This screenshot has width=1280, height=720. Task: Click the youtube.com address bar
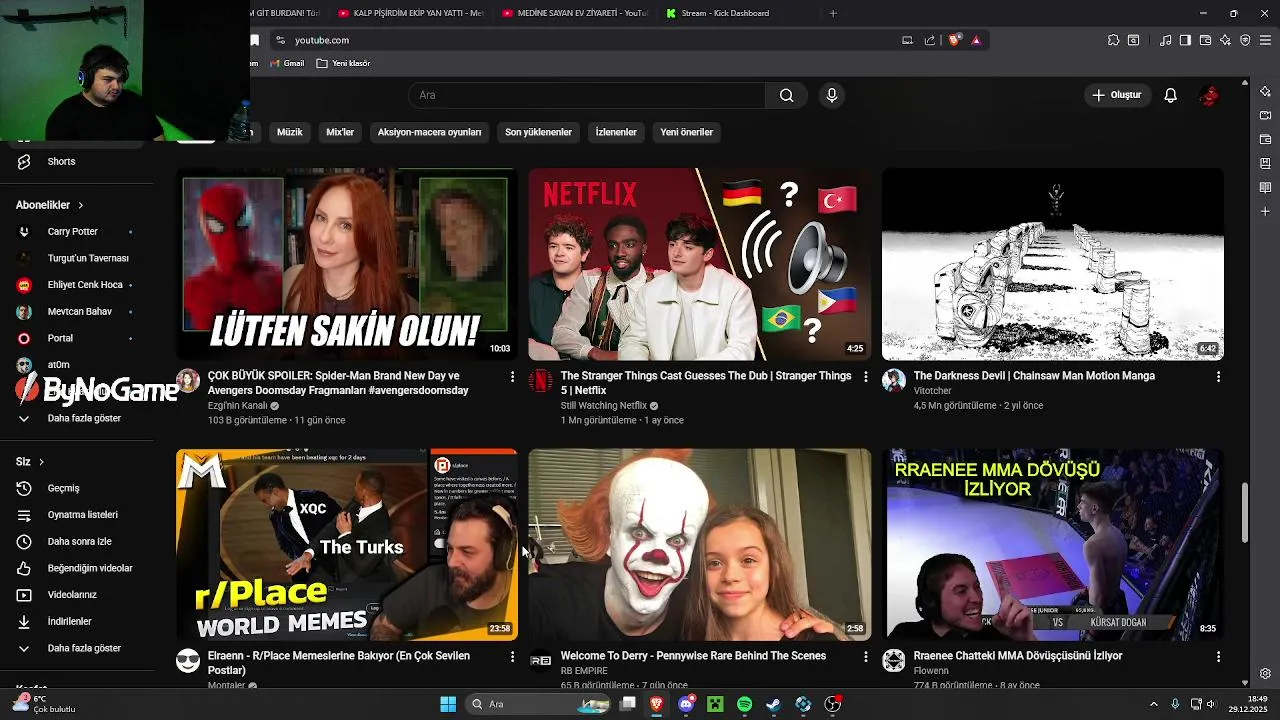590,40
